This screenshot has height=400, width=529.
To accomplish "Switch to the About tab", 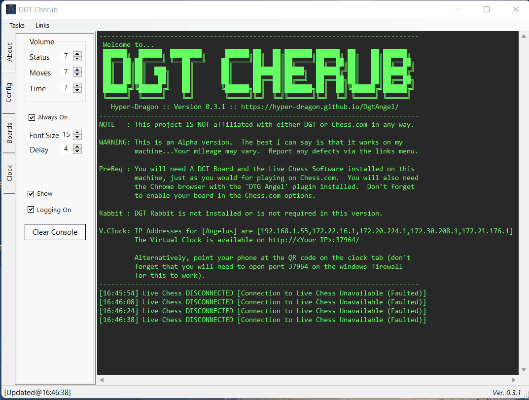I will pos(9,52).
